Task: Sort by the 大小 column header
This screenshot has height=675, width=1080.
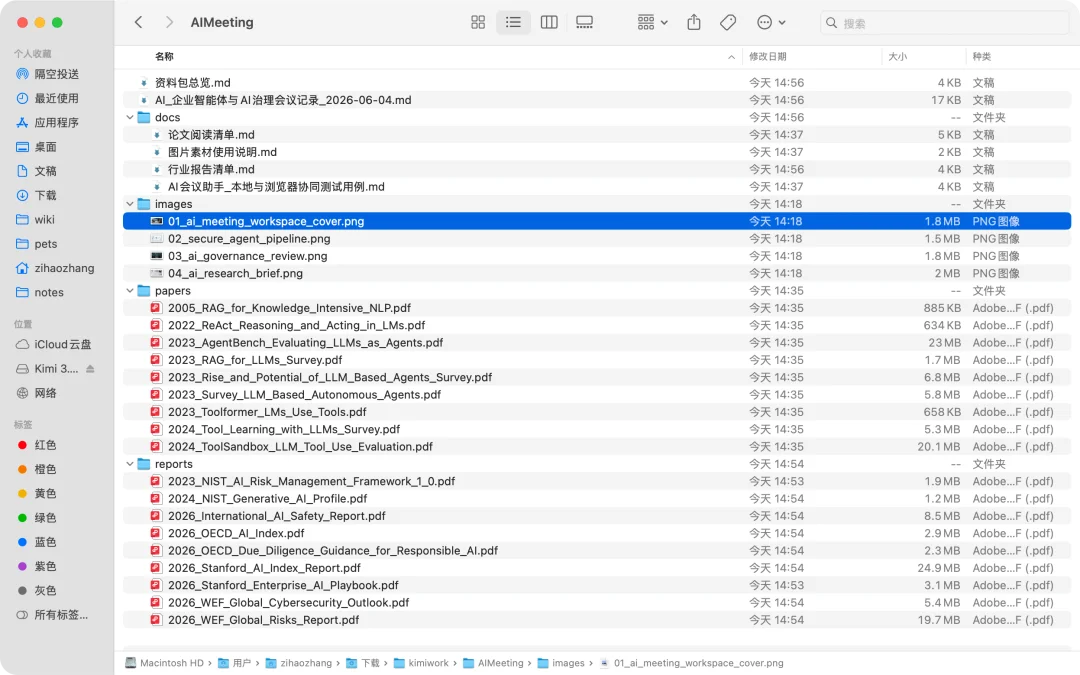Action: pyautogui.click(x=897, y=56)
